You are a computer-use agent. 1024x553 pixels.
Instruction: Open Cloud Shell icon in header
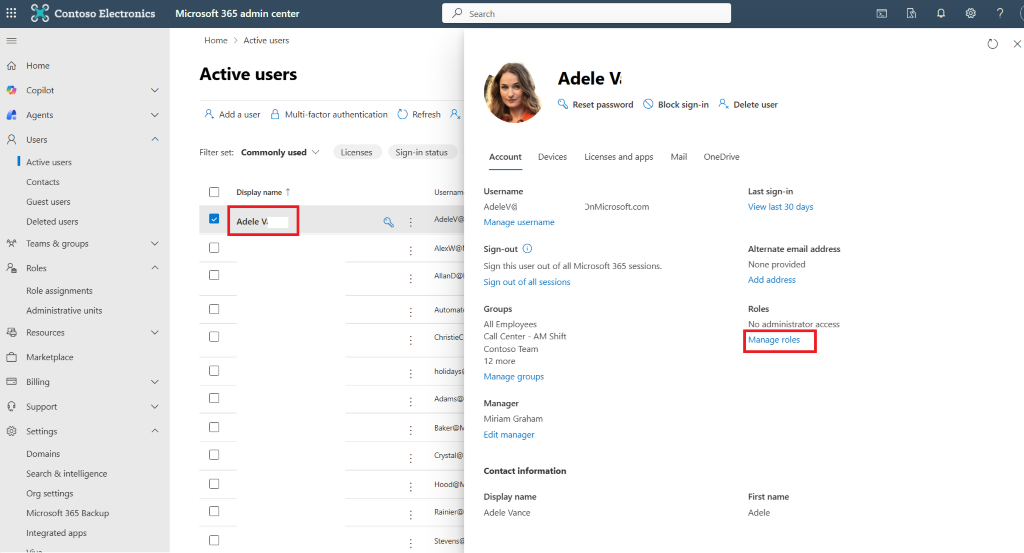(882, 13)
